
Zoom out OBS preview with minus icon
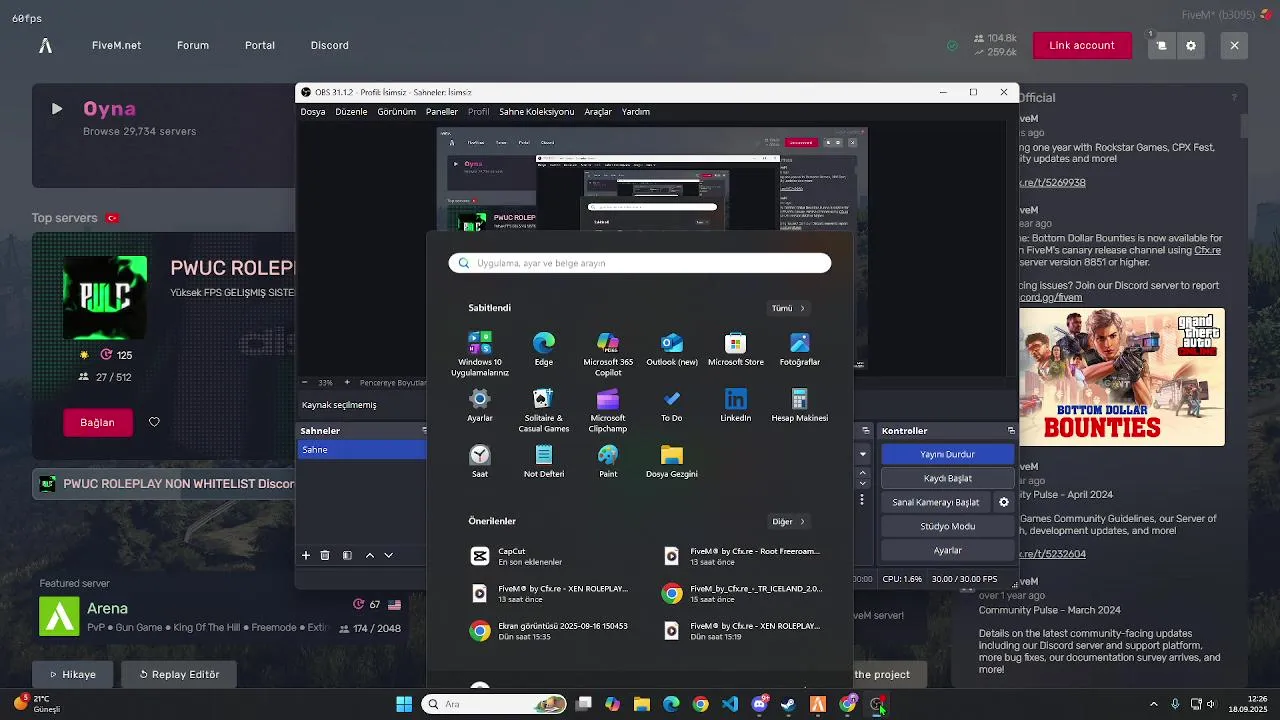pyautogui.click(x=305, y=382)
